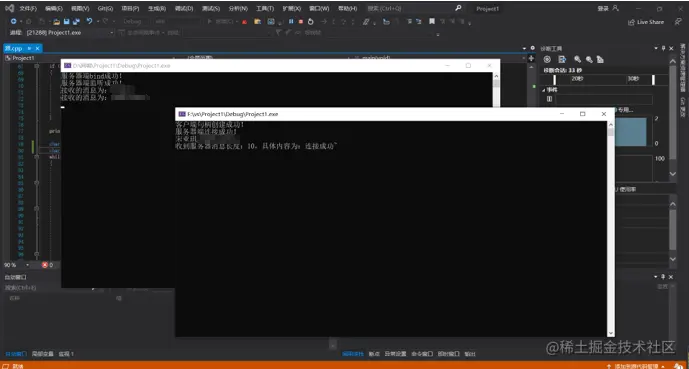
Task: Open the 编辑(E) menu
Action: click(54, 8)
